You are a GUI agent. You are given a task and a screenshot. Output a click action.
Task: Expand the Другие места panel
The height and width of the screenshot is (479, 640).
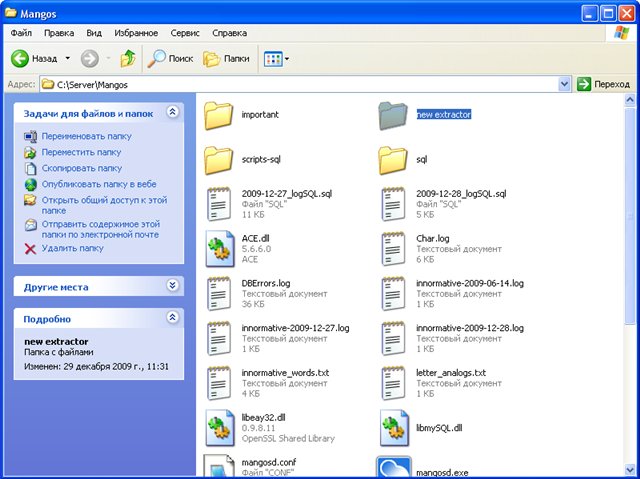[173, 285]
